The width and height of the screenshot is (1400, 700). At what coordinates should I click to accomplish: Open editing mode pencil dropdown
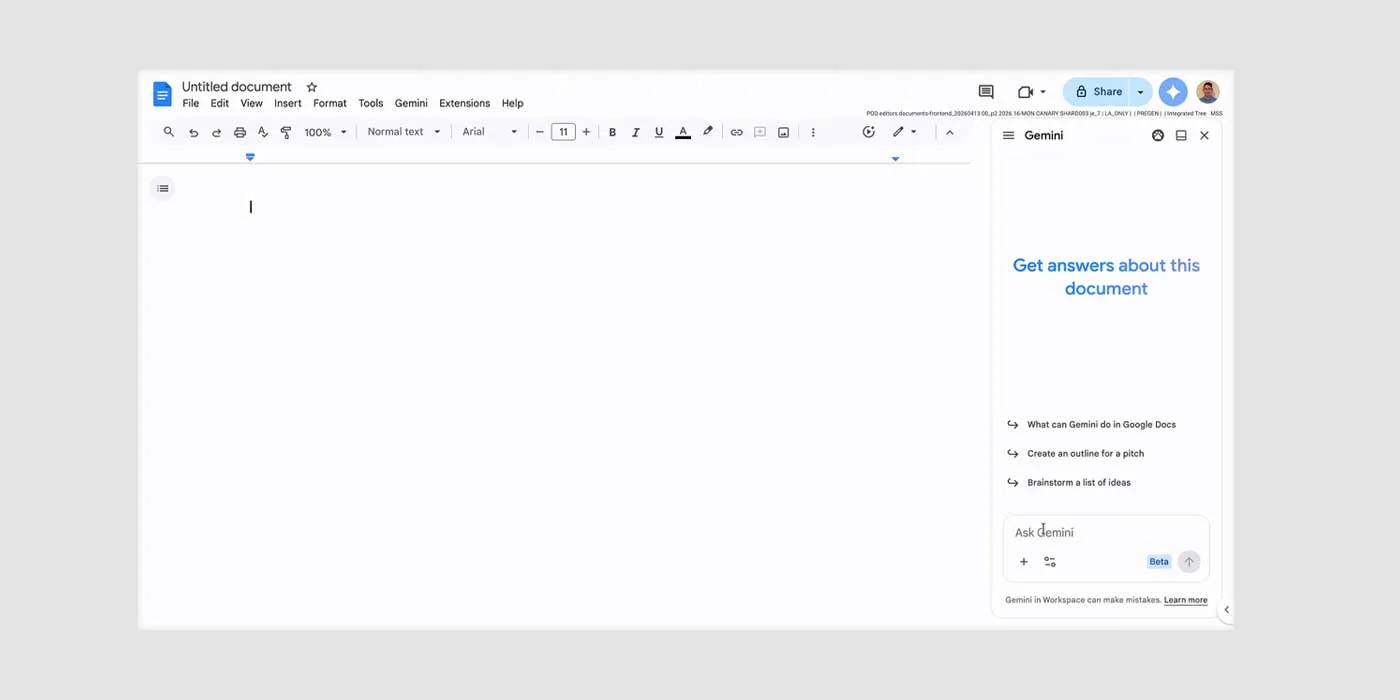[x=905, y=132]
